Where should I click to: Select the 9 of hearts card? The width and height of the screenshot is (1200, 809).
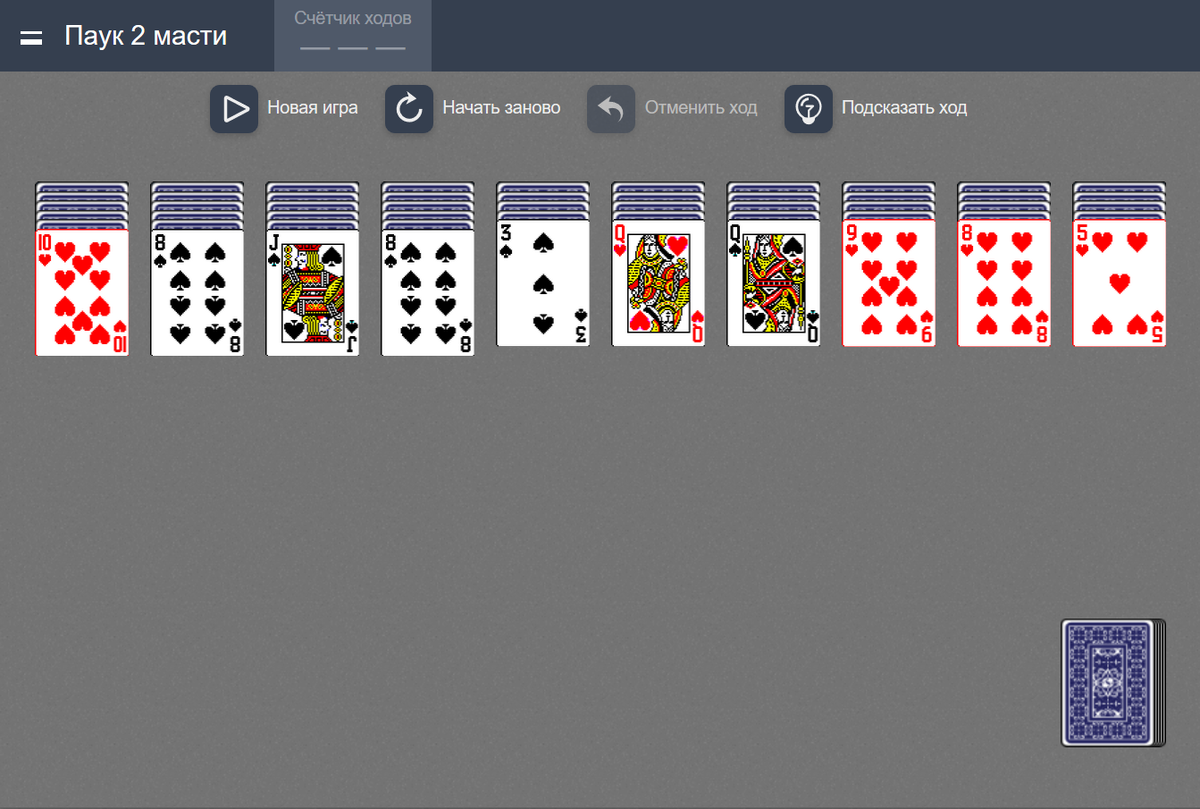(x=889, y=283)
